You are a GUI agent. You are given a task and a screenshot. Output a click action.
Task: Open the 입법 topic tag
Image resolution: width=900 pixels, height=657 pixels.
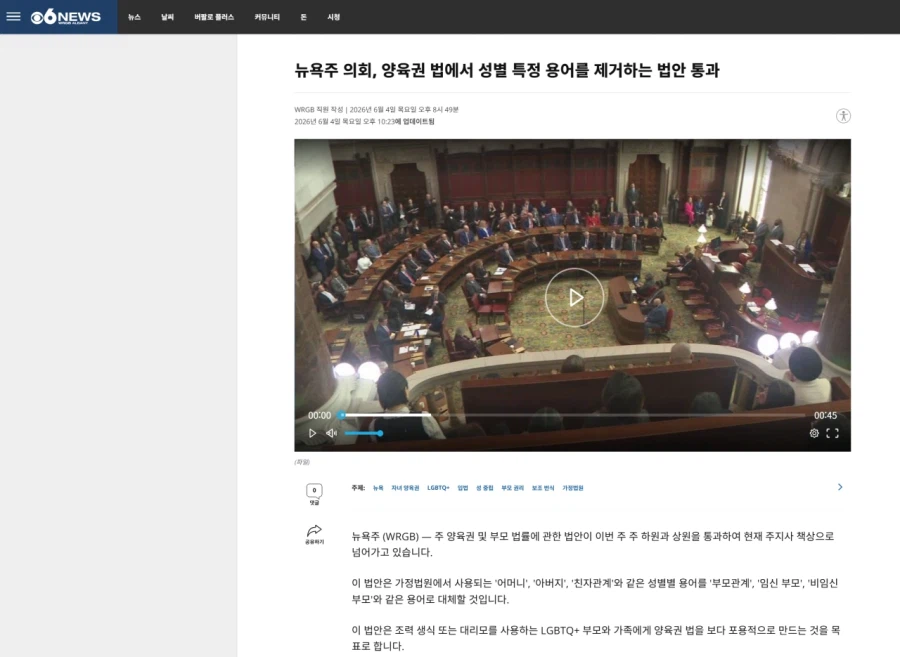coord(463,488)
